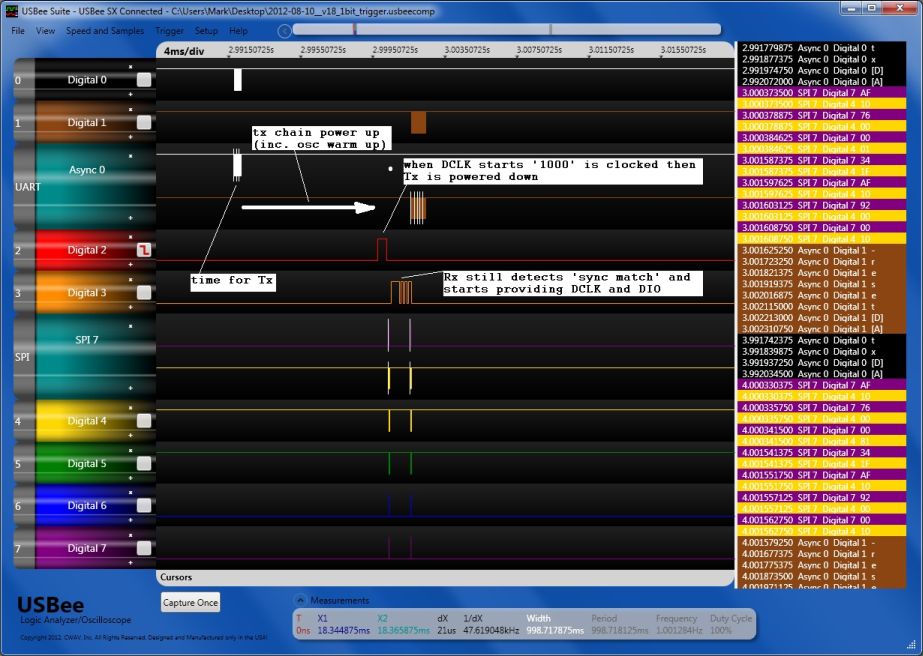Remove Digital 6 channel with its x icon

[x=131, y=492]
